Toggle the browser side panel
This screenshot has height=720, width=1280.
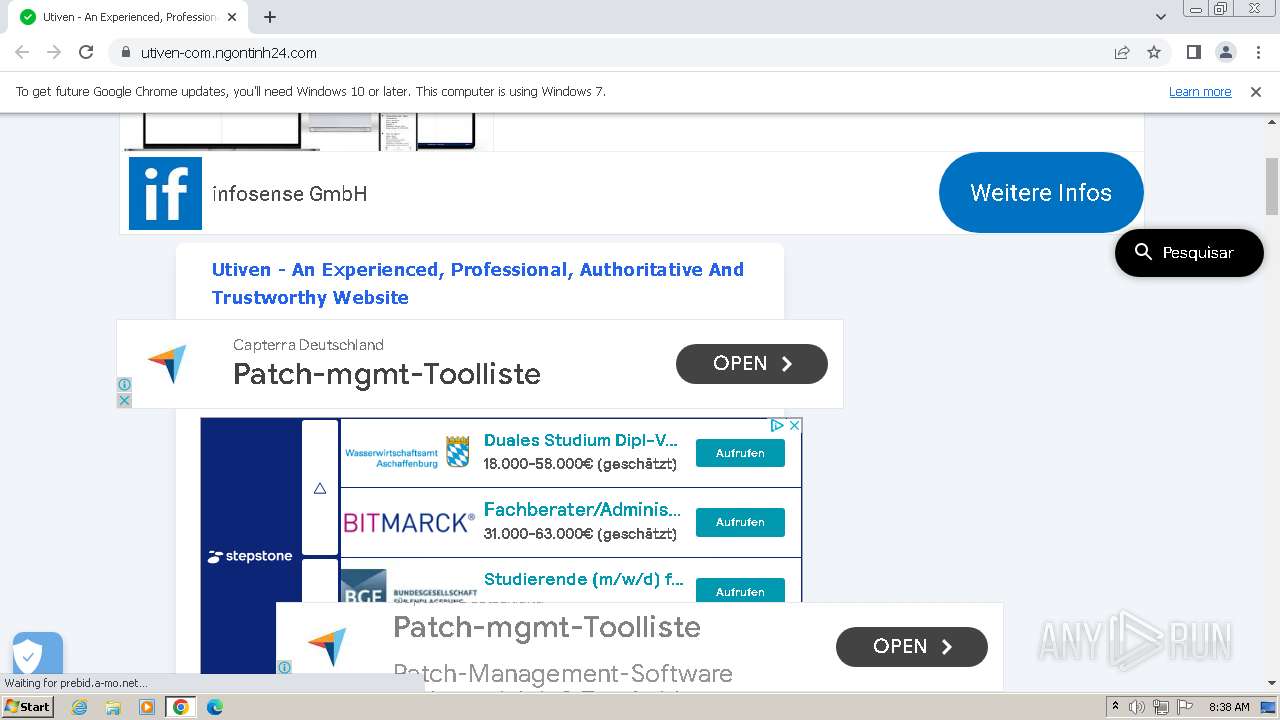1193,53
